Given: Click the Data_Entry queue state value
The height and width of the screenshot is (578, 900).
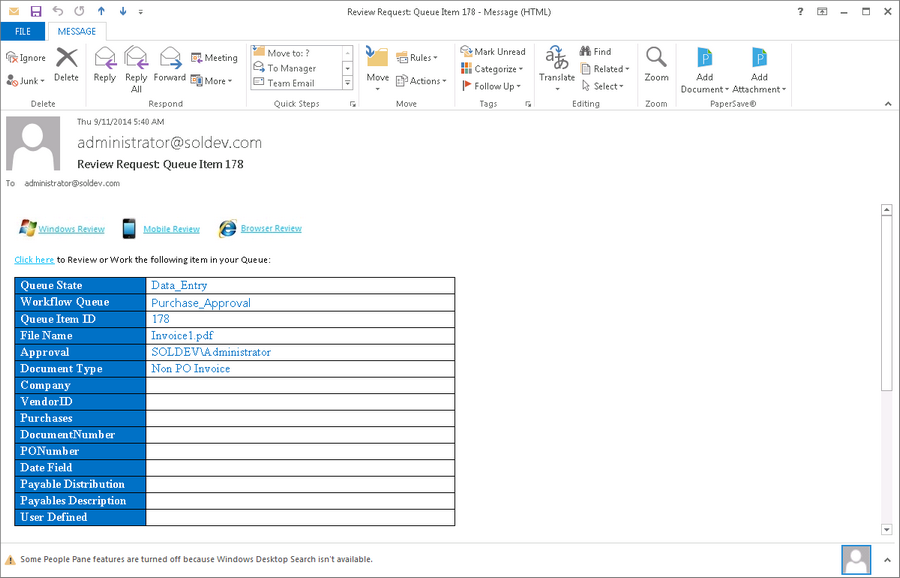Looking at the screenshot, I should point(179,285).
